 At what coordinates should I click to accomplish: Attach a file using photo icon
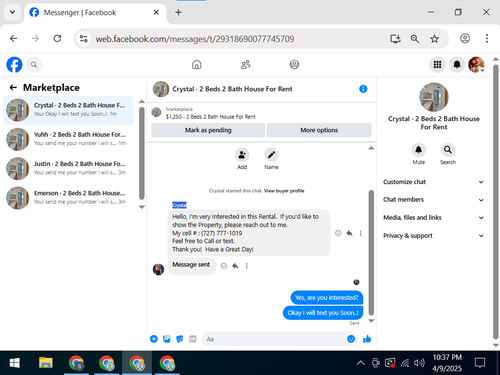point(167,339)
